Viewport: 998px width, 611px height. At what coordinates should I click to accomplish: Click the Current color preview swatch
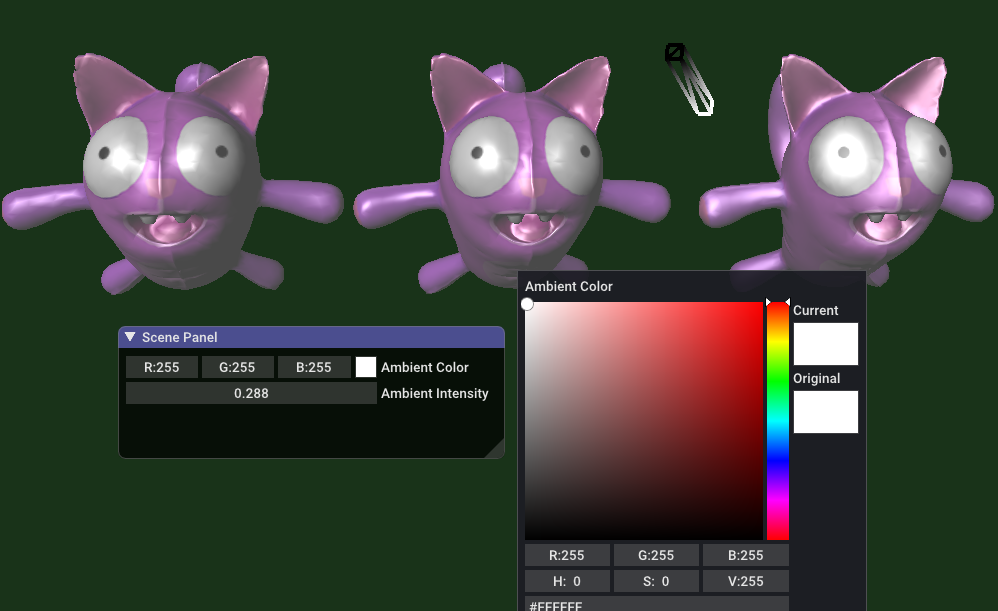point(826,344)
